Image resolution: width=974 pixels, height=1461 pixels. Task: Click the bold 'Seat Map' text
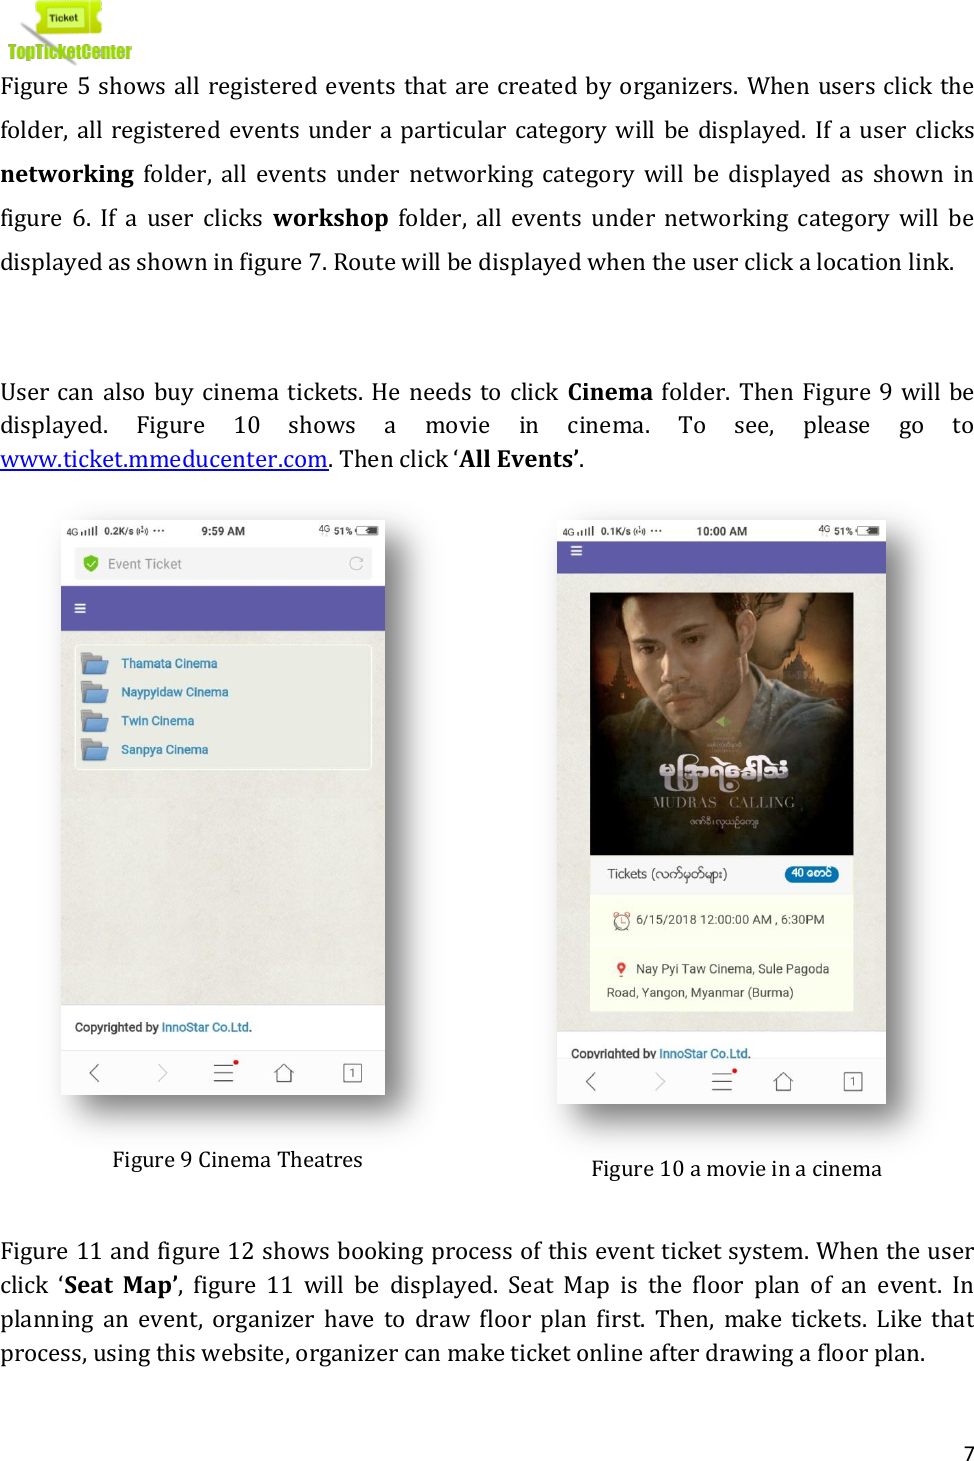tap(121, 1285)
